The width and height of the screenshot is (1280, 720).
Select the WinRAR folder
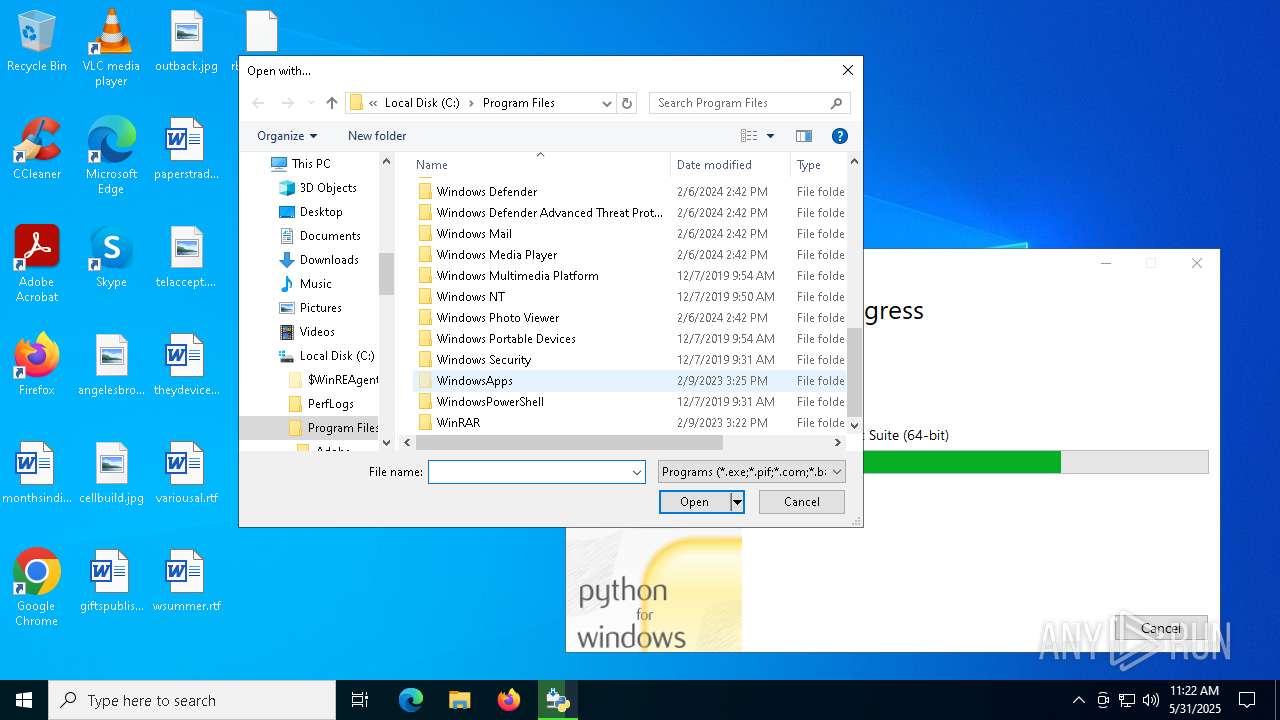tap(458, 423)
